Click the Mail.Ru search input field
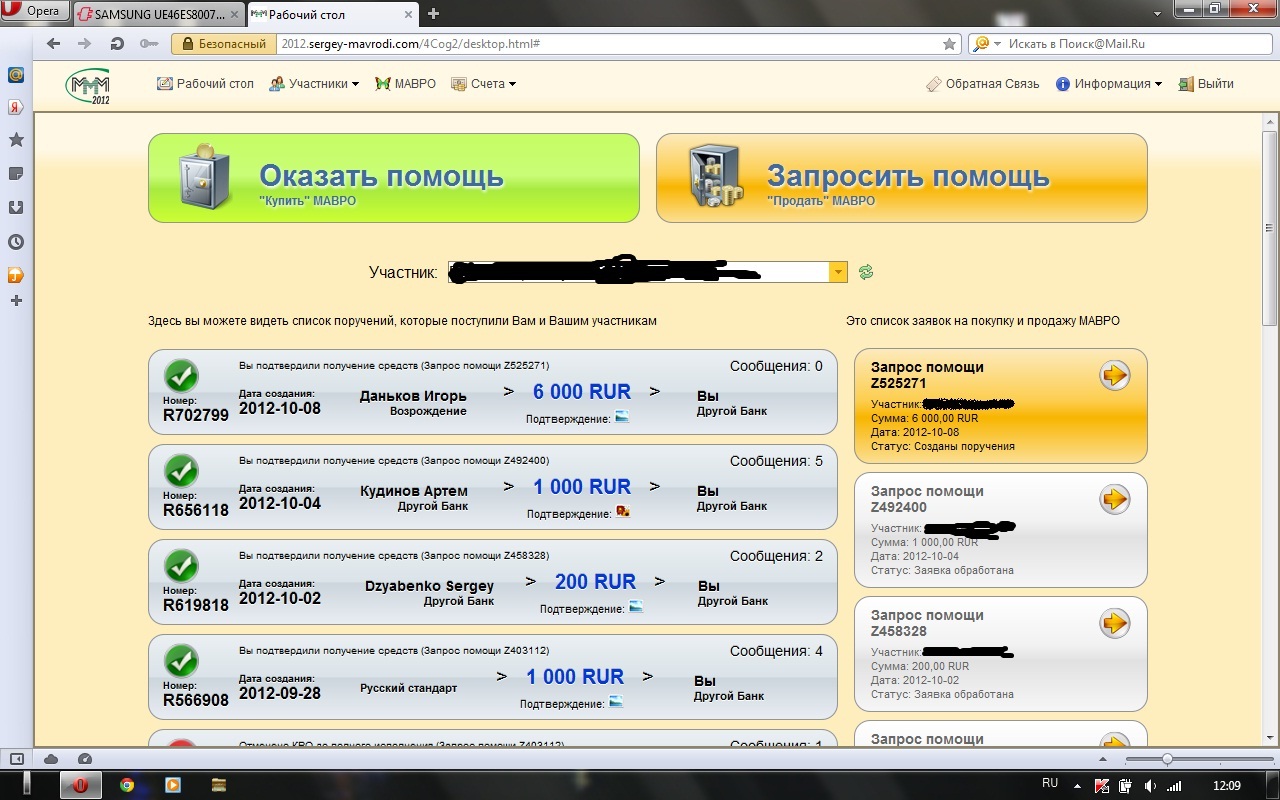 1135,44
